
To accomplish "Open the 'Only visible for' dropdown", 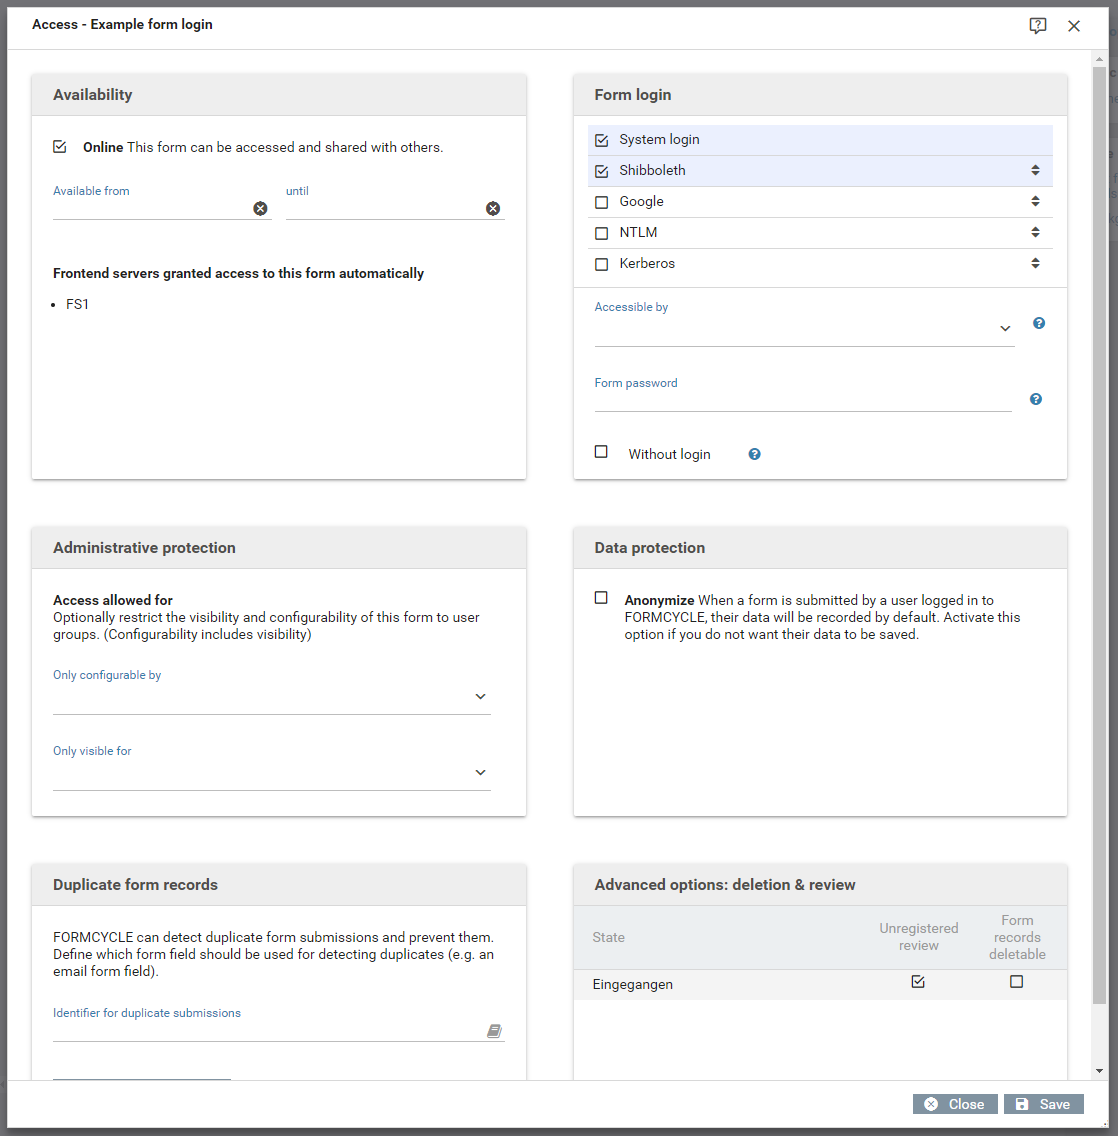I will coord(480,773).
